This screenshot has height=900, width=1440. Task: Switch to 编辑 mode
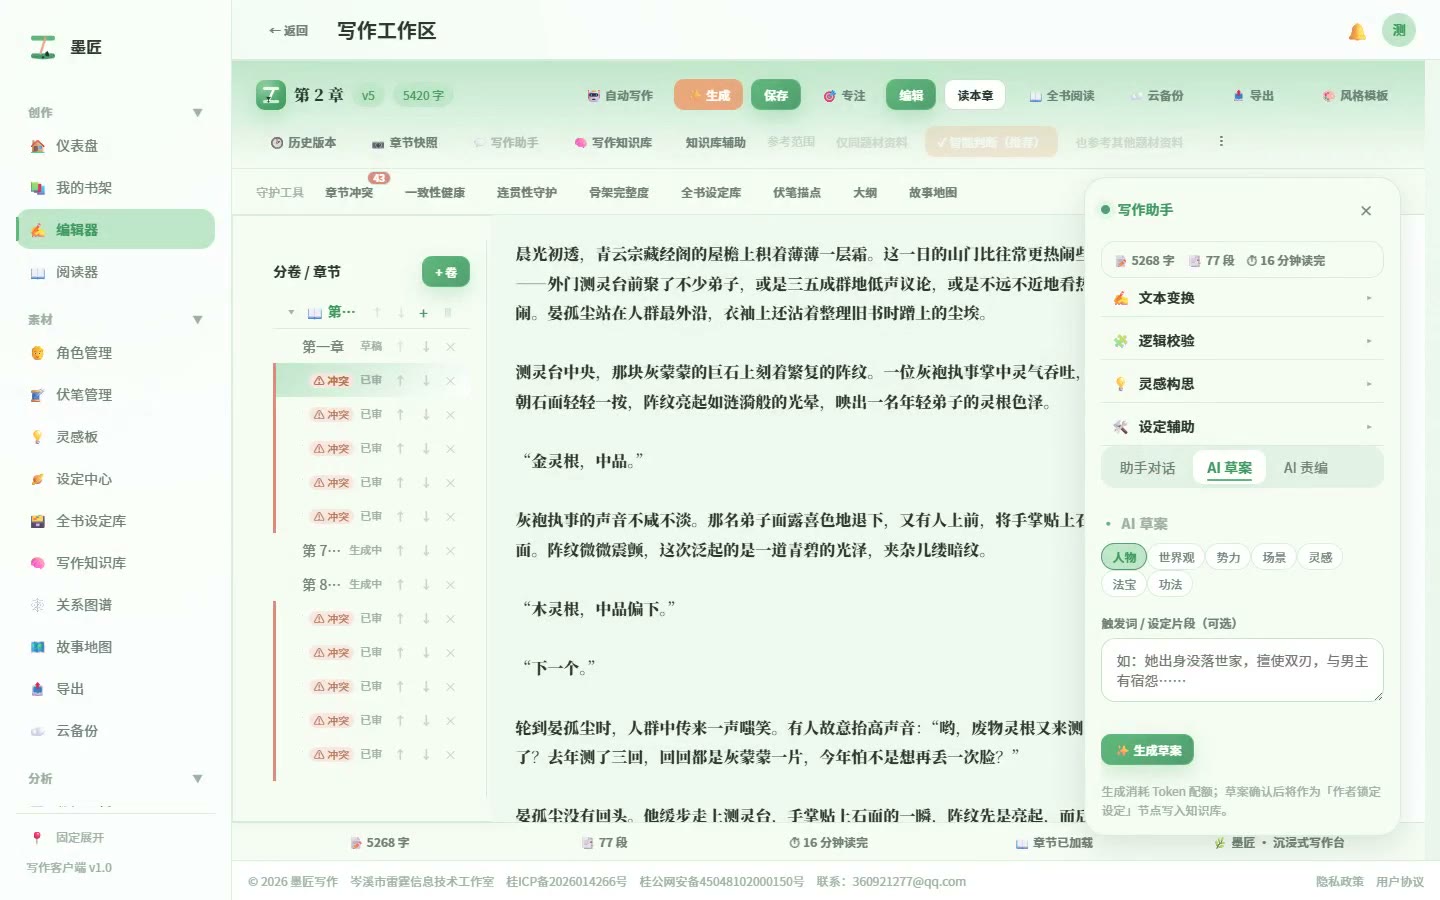(x=911, y=96)
